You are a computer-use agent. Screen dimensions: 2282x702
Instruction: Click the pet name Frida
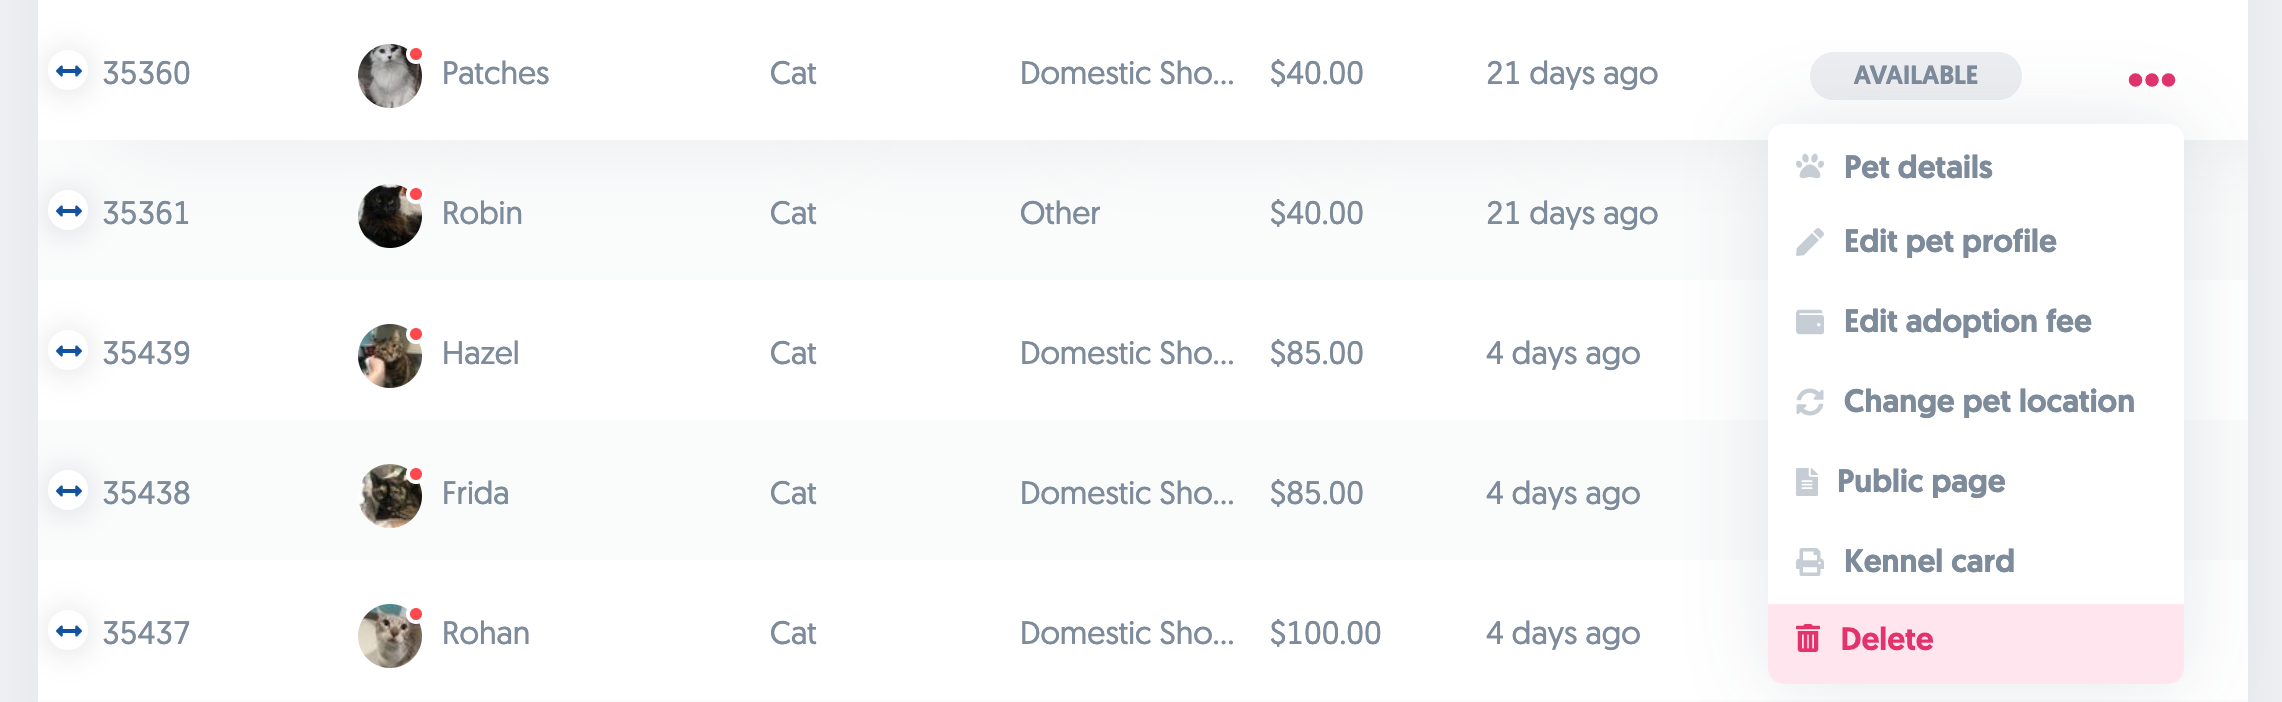(x=475, y=493)
